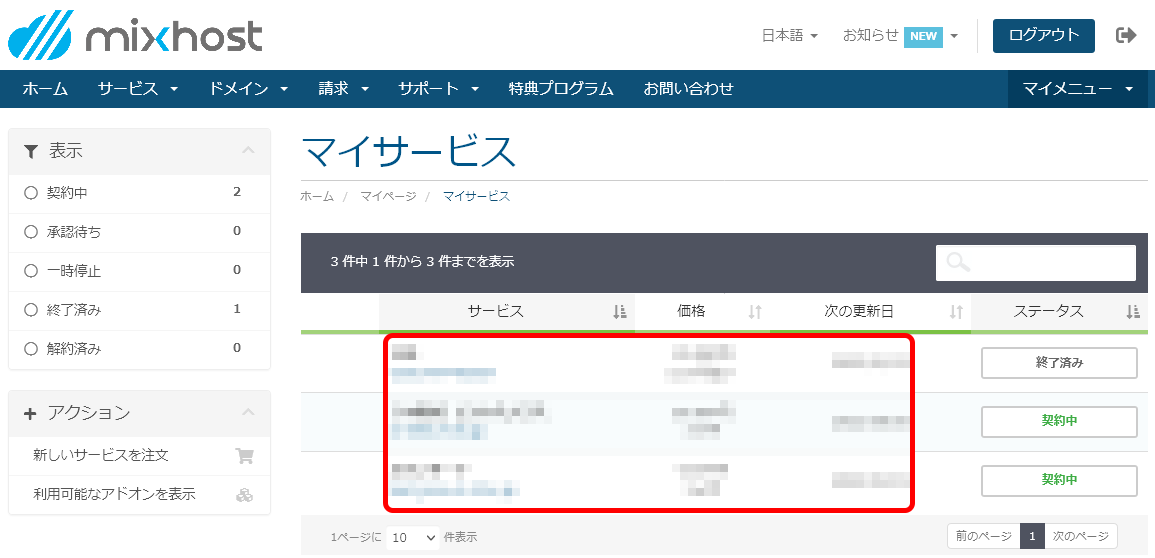Select the 承認待ち filter radio button
Image resolution: width=1155 pixels, height=558 pixels.
(x=30, y=232)
